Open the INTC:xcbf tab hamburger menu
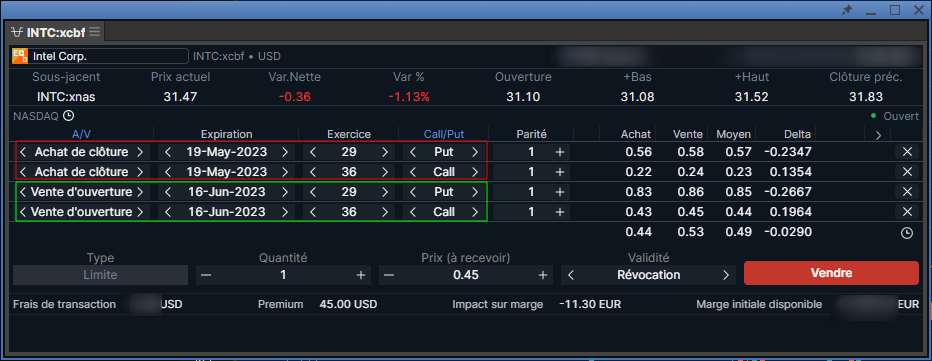 [95, 32]
